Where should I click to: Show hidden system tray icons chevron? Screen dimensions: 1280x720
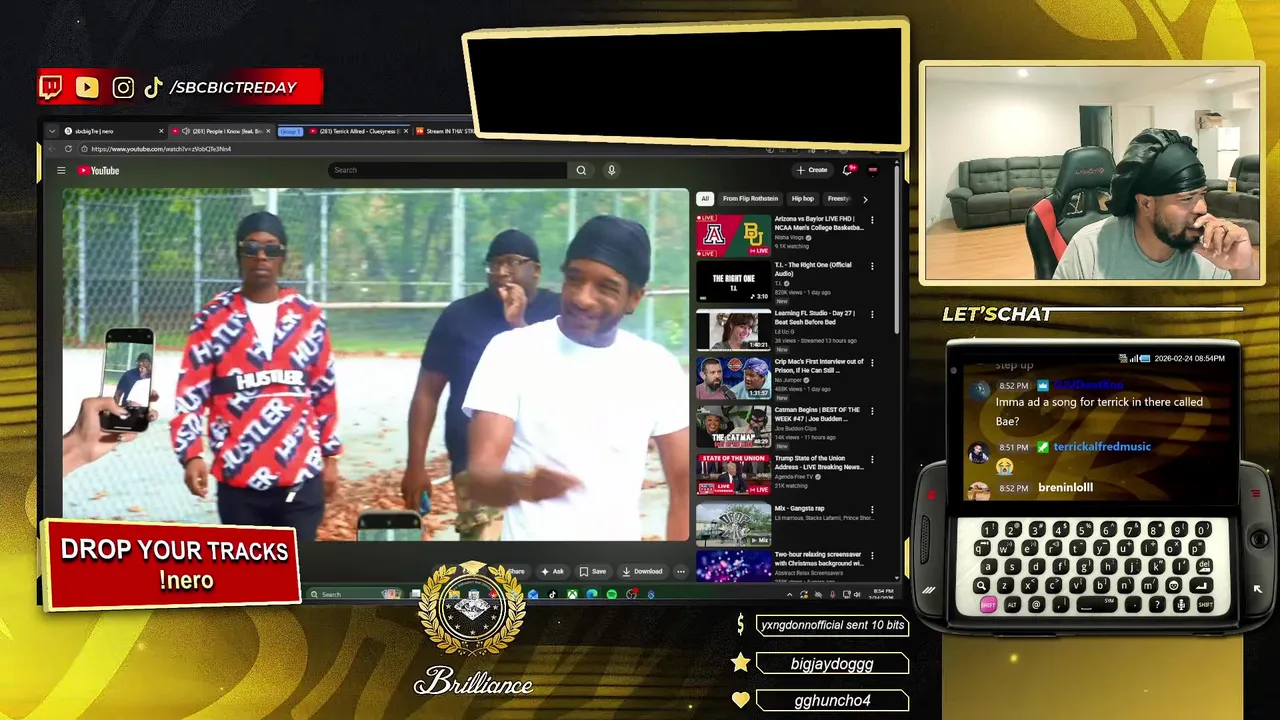click(789, 594)
